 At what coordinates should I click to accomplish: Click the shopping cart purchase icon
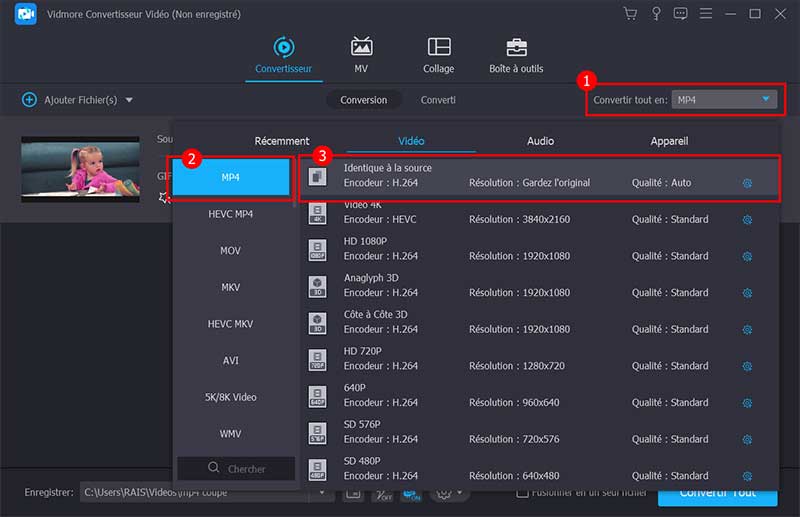point(630,14)
